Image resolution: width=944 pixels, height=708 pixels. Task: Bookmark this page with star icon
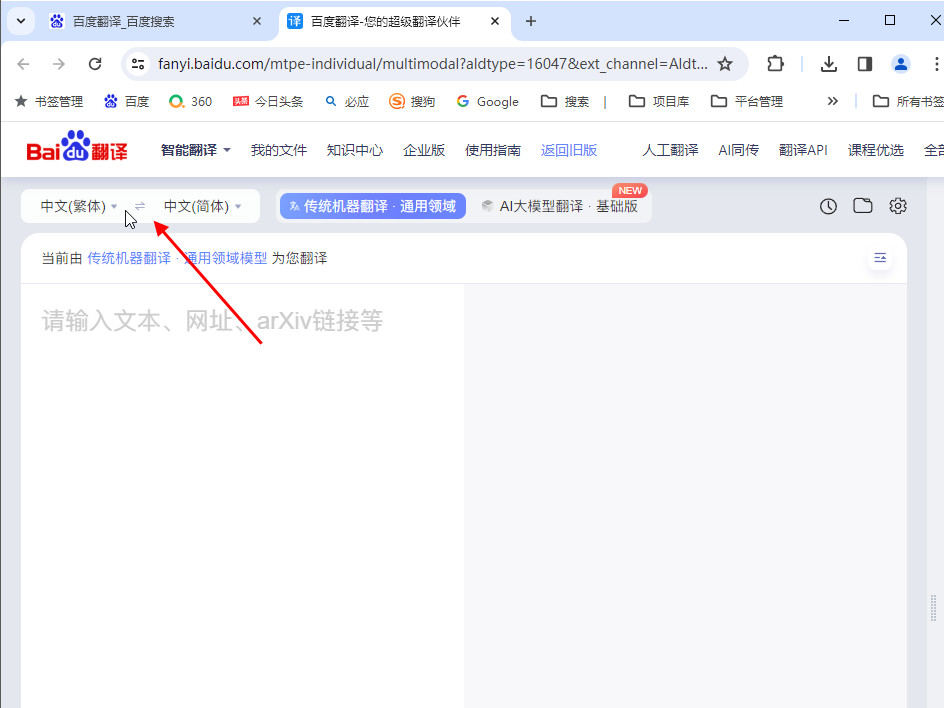(x=725, y=64)
